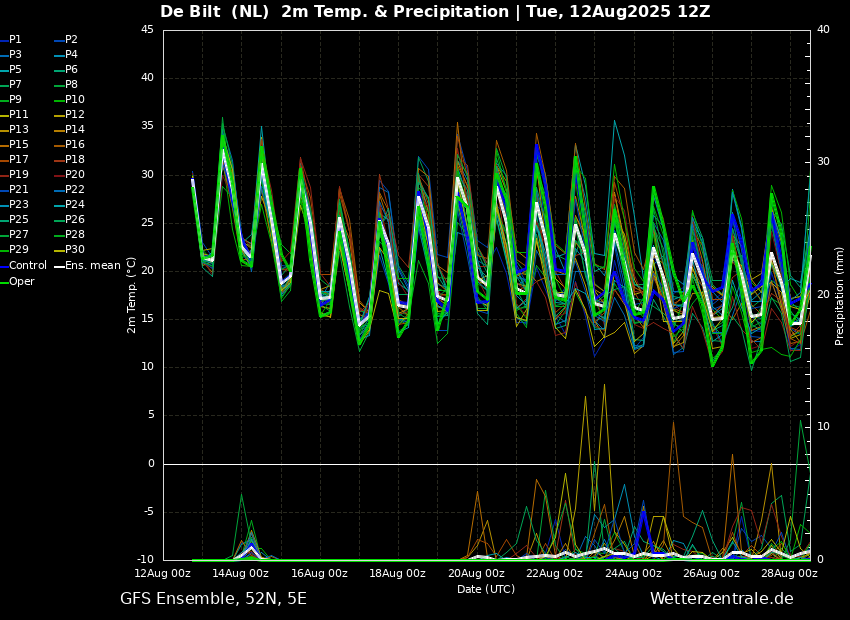
Task: Click the 26Aug 00z date tick
Action: [712, 574]
